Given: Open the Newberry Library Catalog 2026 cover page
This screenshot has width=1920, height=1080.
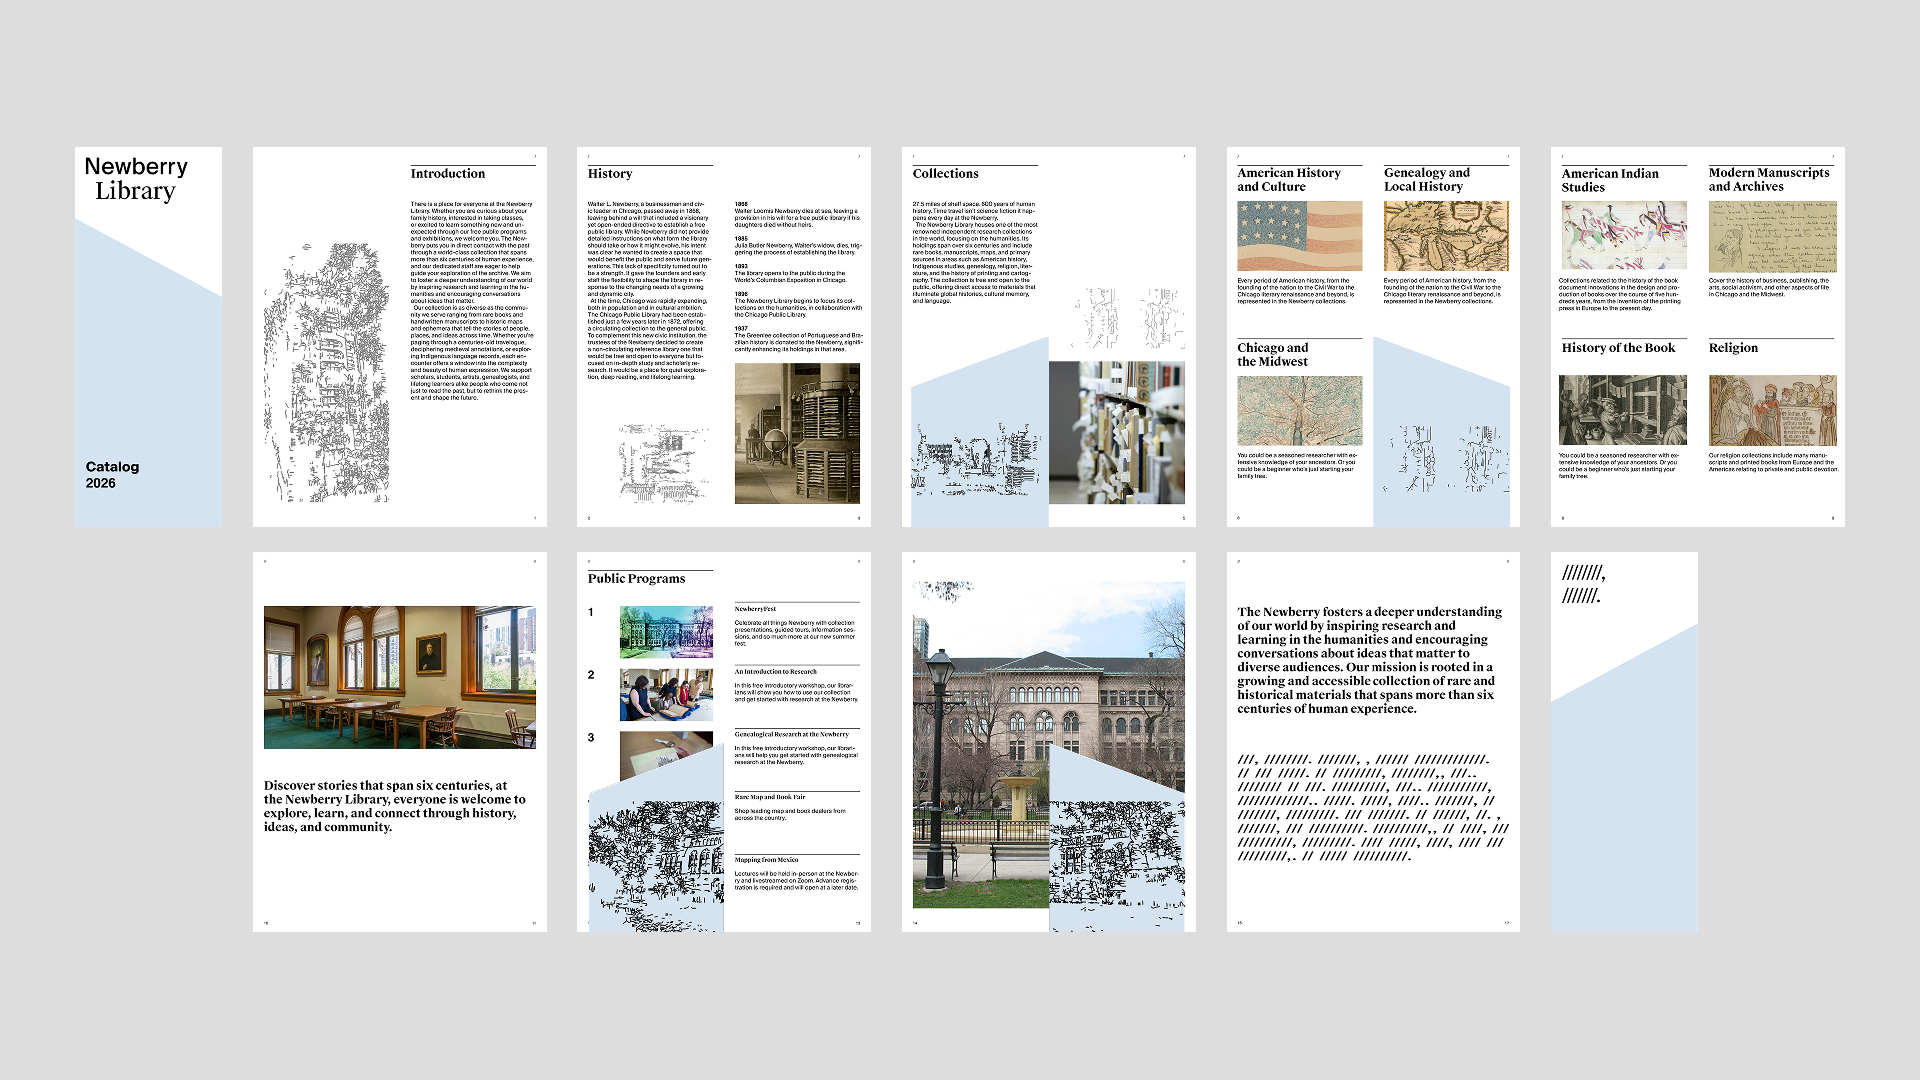Looking at the screenshot, I should [148, 337].
